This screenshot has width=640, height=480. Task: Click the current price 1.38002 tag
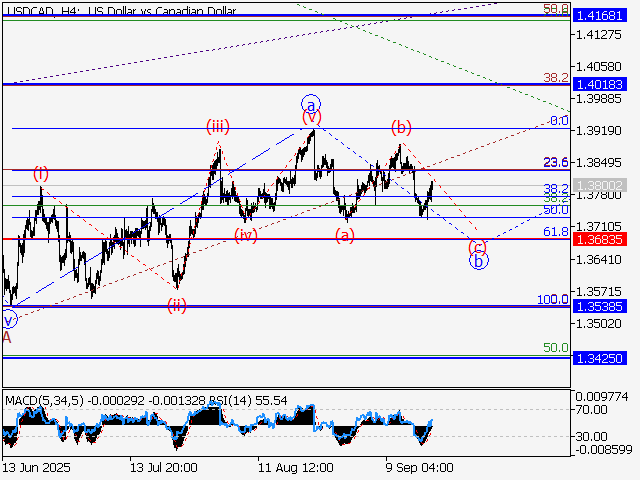coord(602,186)
